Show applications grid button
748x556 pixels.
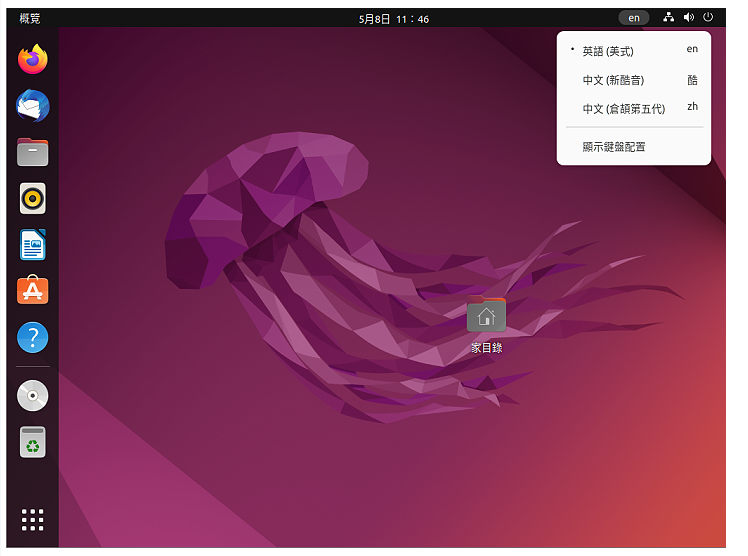[32, 520]
